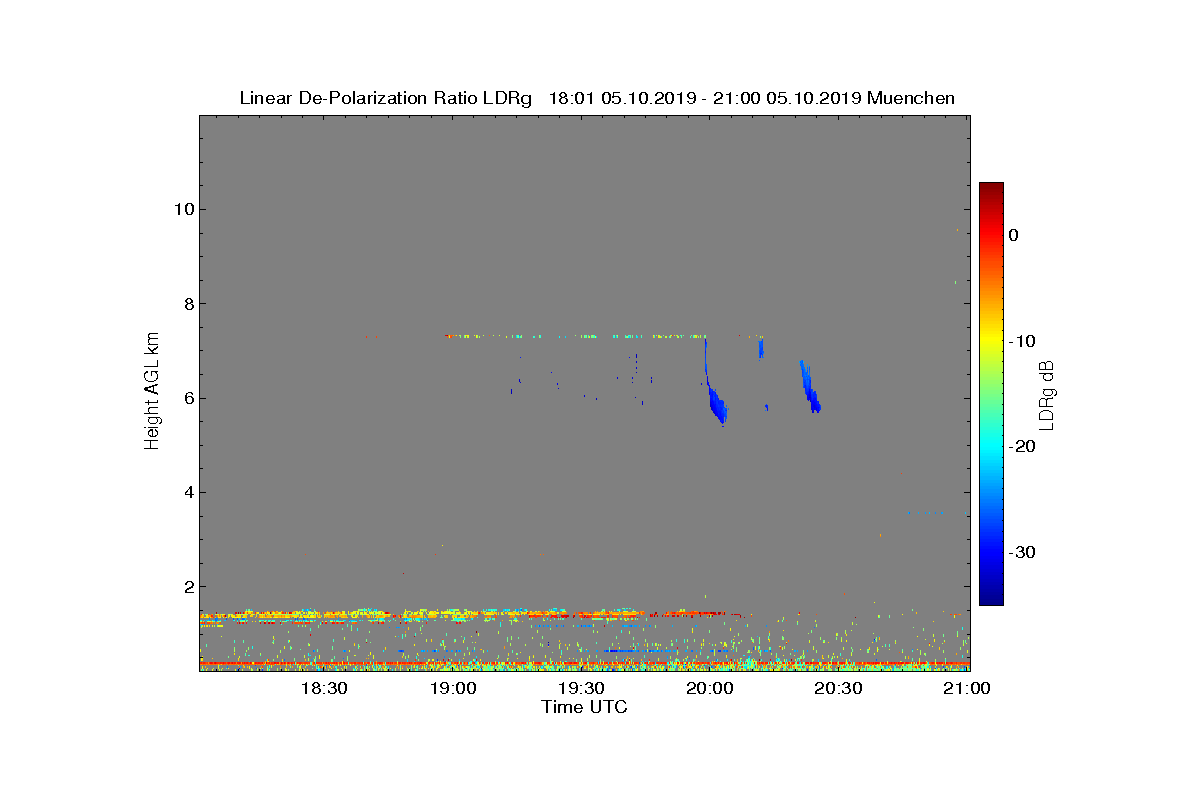Click the 'LDRg dB' colorbar title

(x=1047, y=395)
